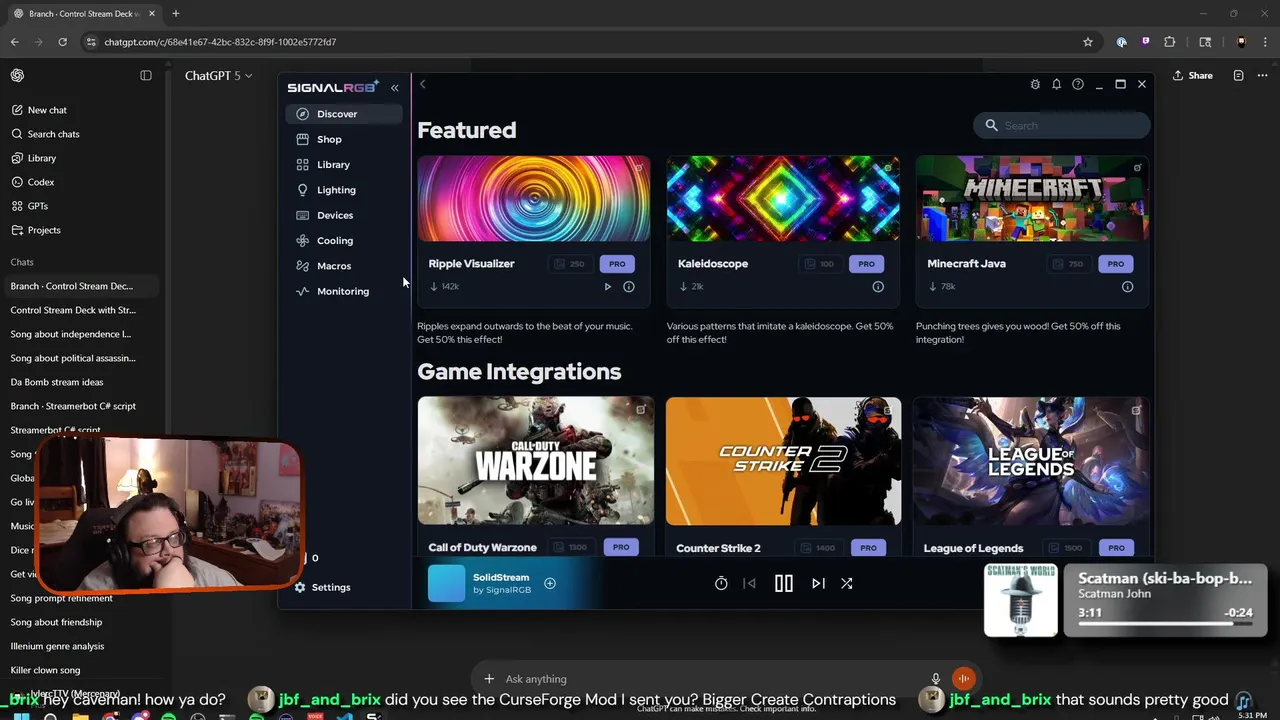Open the bug report icon in SignalRGB
1280x720 pixels.
click(1035, 84)
